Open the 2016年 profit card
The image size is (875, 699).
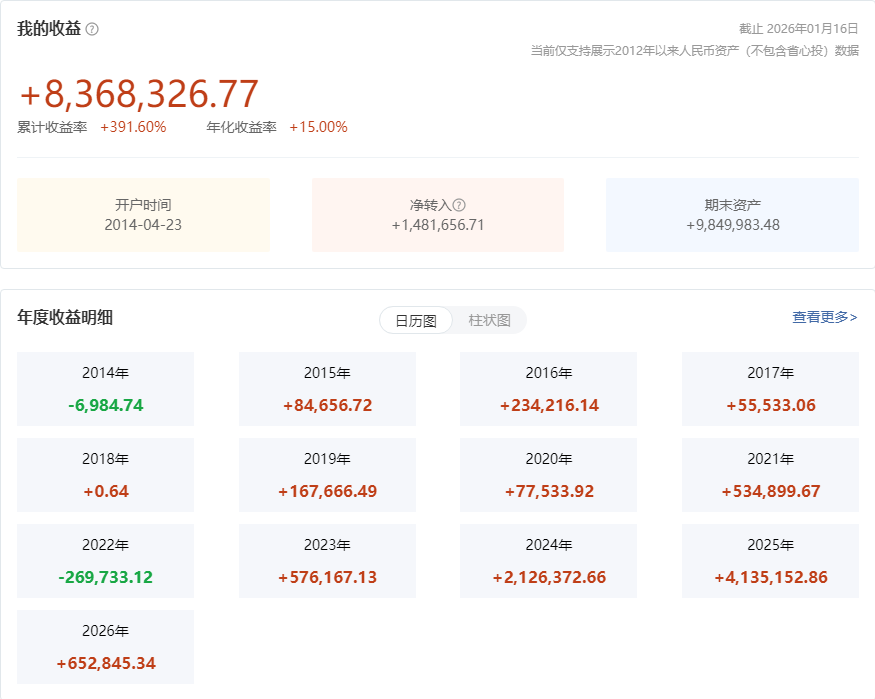point(548,389)
